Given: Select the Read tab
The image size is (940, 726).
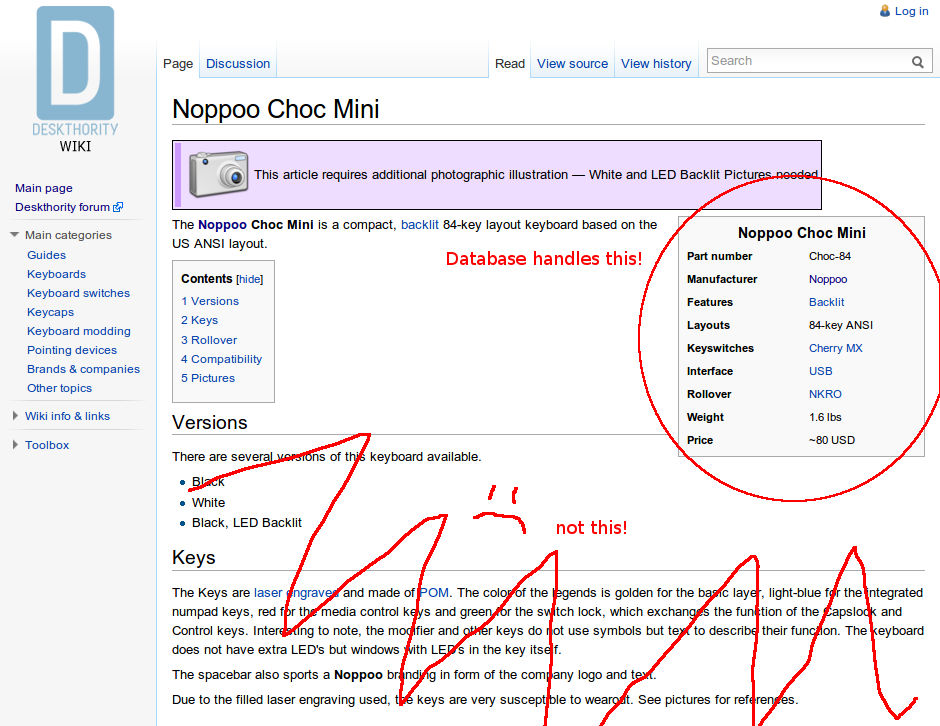Looking at the screenshot, I should point(510,63).
